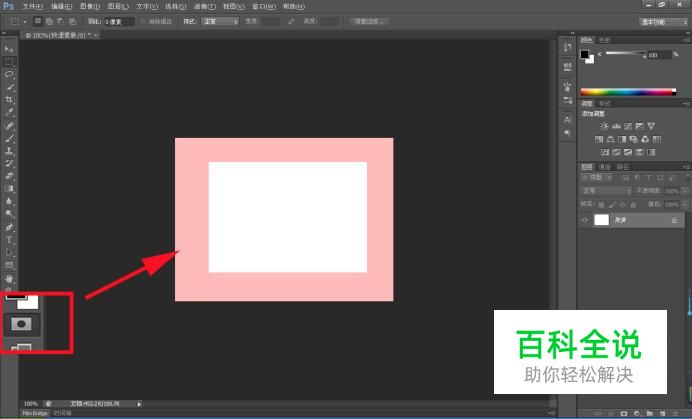
Task: Select the Type tool
Action: [x=9, y=240]
